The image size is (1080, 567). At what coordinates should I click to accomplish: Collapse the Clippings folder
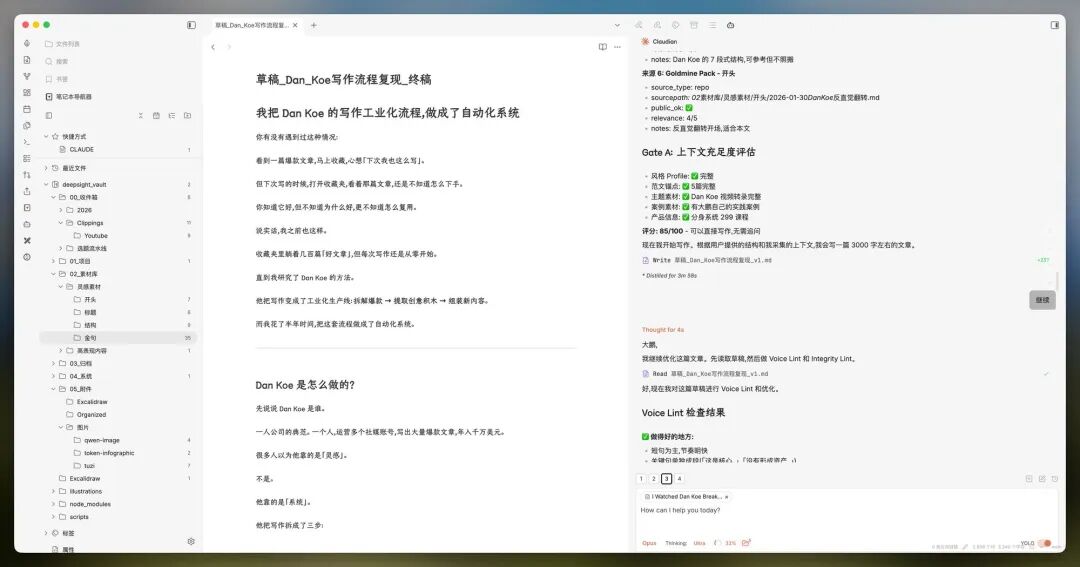tap(61, 223)
